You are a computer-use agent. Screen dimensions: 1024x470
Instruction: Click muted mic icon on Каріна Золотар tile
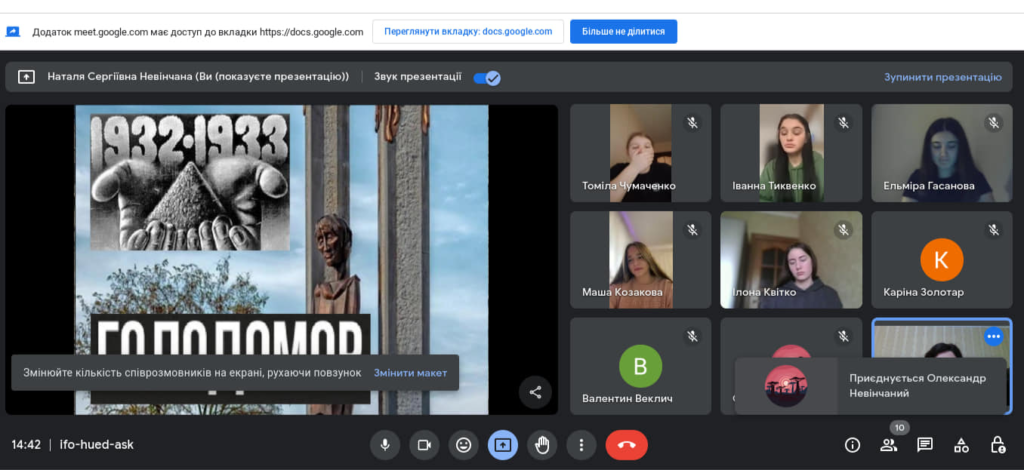(x=994, y=230)
